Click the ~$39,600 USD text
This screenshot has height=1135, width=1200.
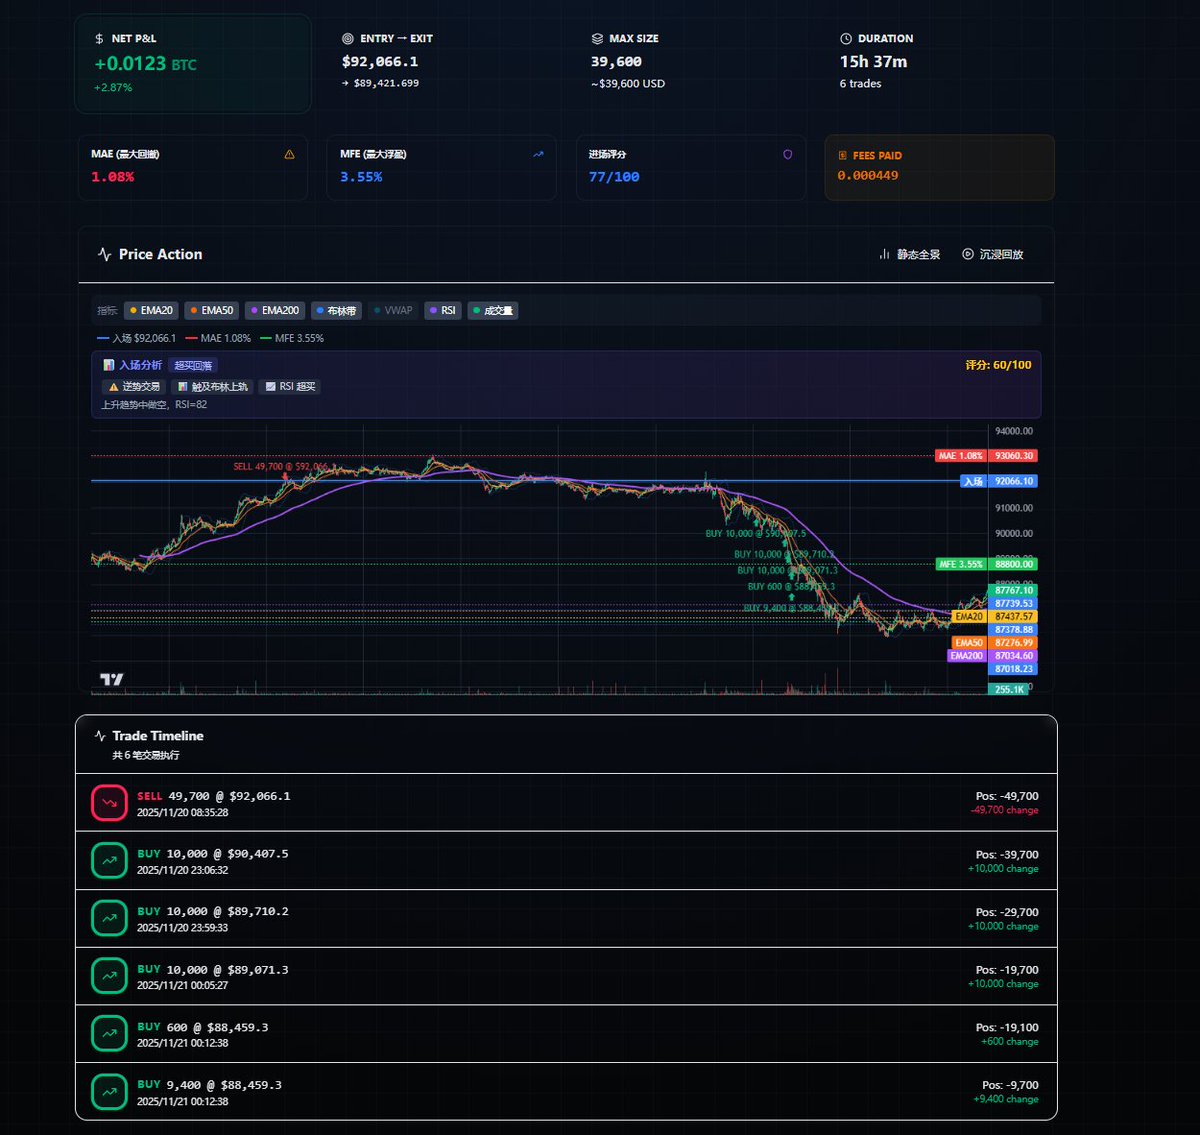pos(627,84)
